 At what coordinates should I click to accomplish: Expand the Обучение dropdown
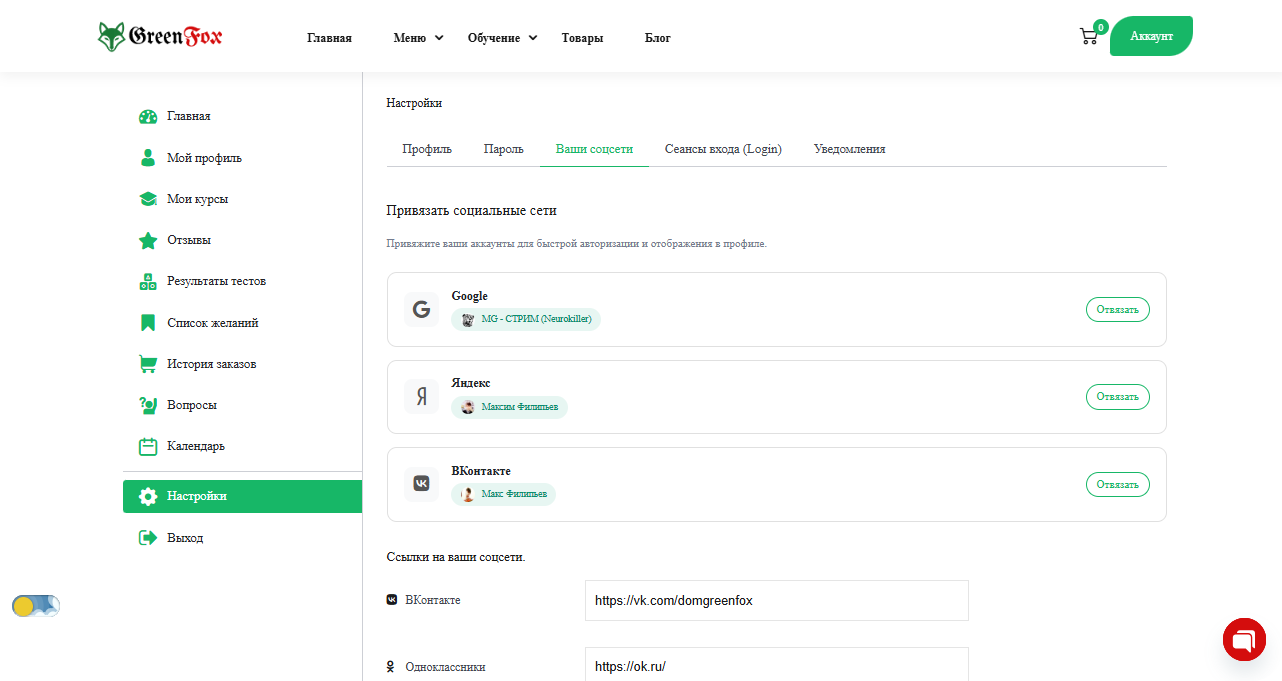(502, 38)
